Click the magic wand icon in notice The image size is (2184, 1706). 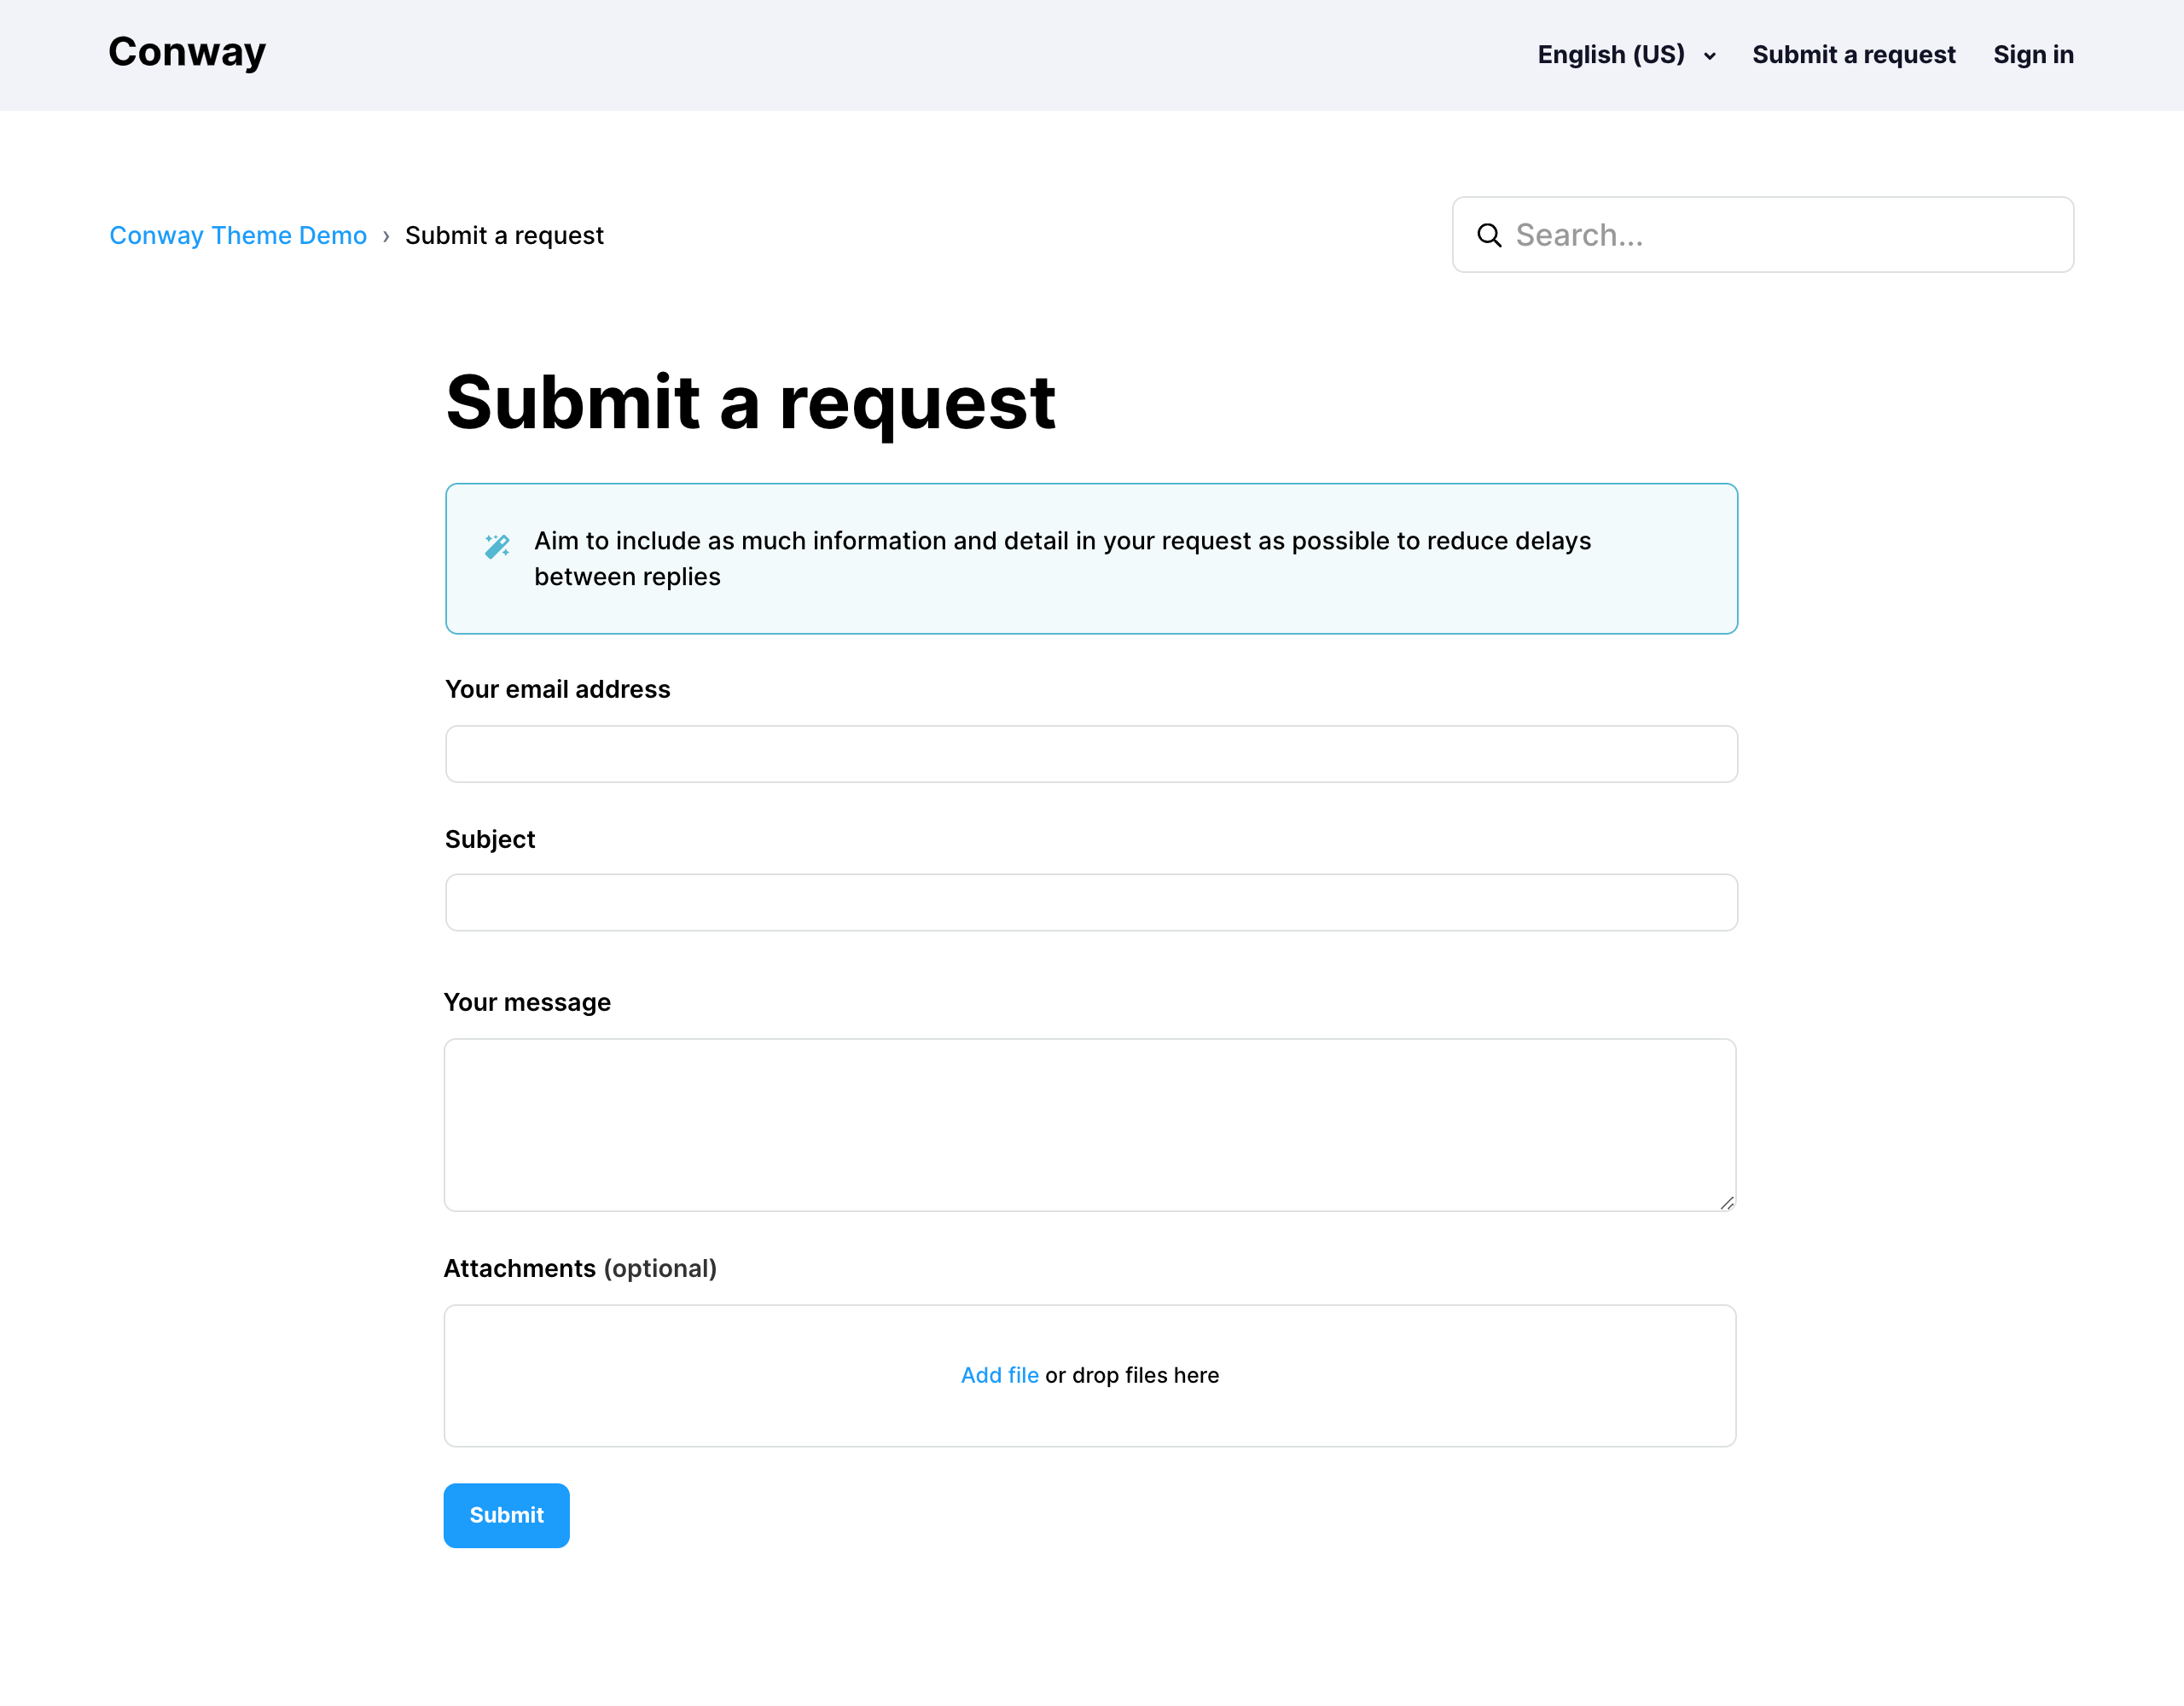click(x=497, y=546)
